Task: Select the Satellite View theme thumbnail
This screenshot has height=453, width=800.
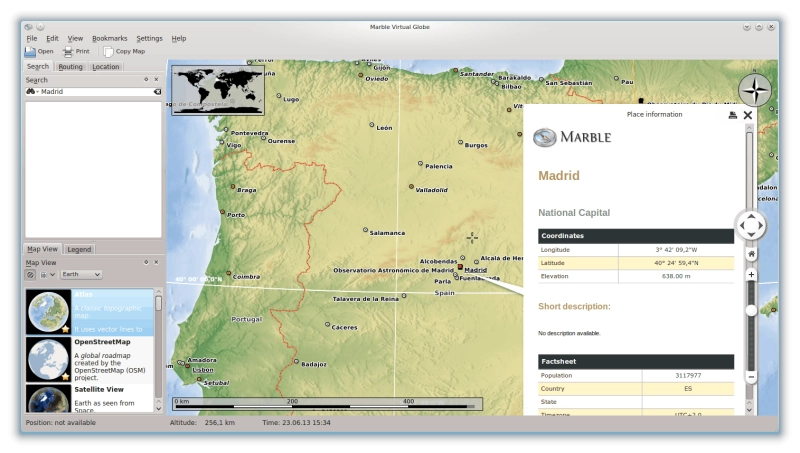Action: click(x=48, y=398)
